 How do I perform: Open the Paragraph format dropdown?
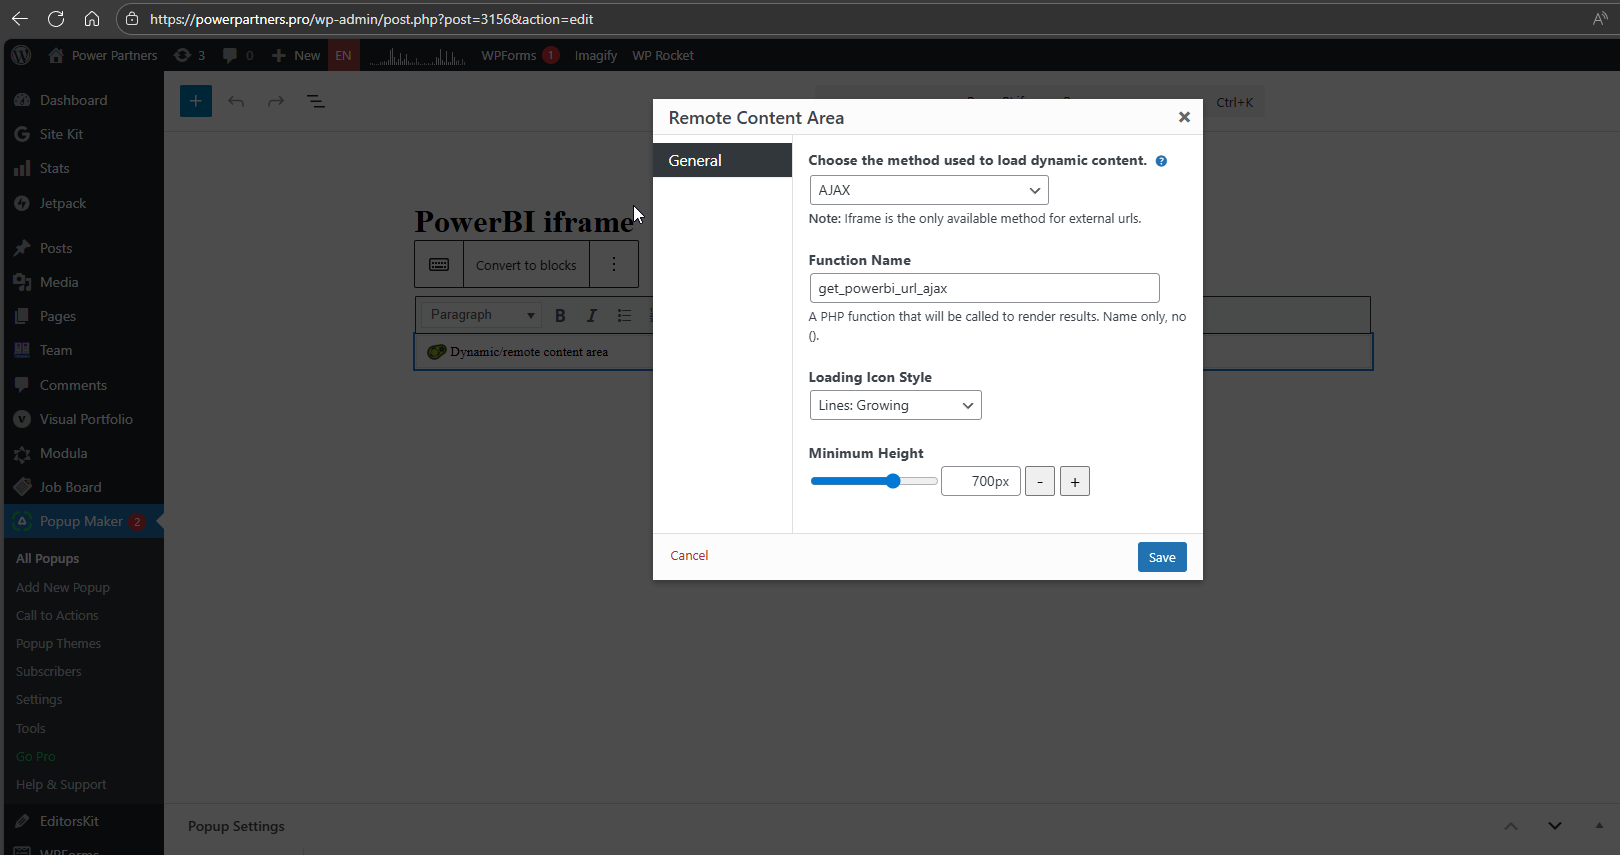click(482, 315)
